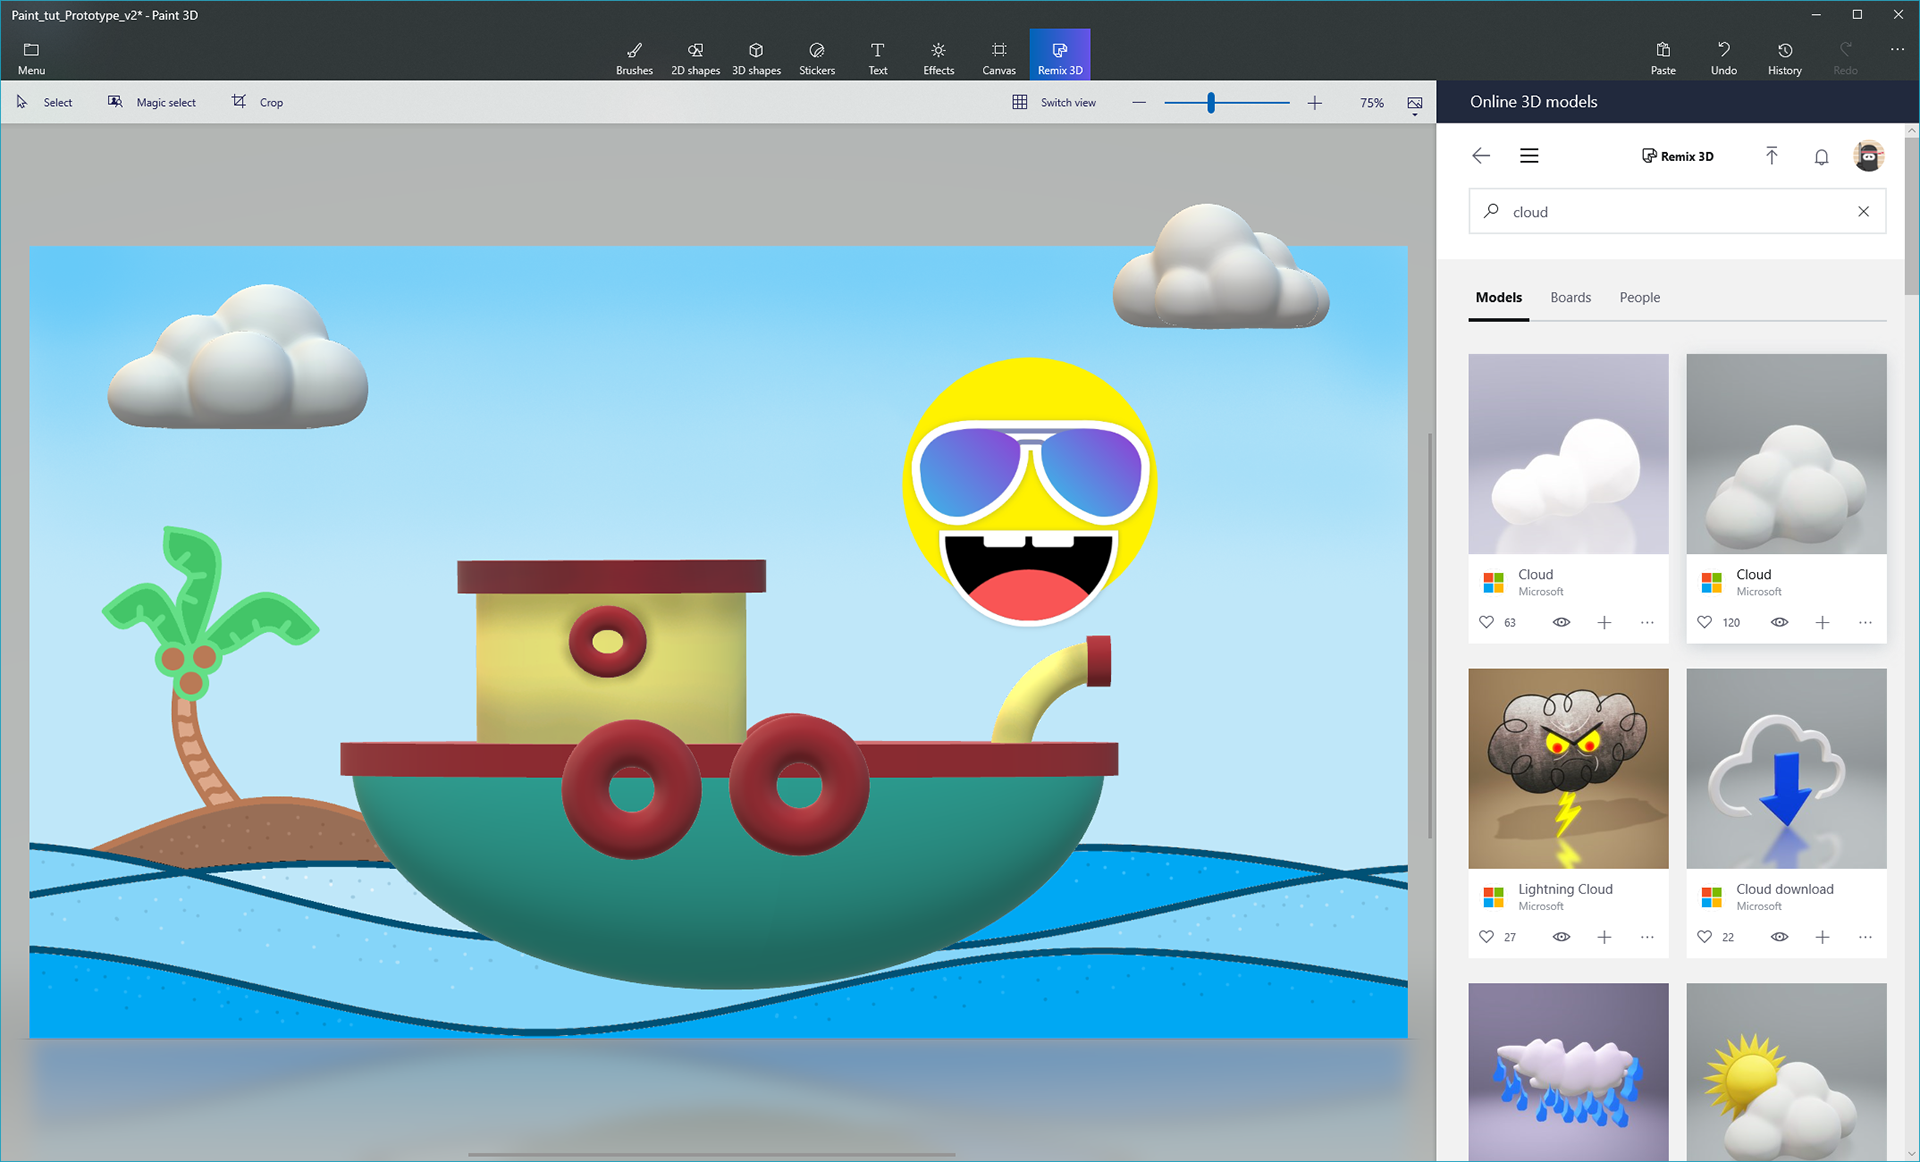Choose the Magic select tool
1920x1162 pixels.
[x=152, y=102]
